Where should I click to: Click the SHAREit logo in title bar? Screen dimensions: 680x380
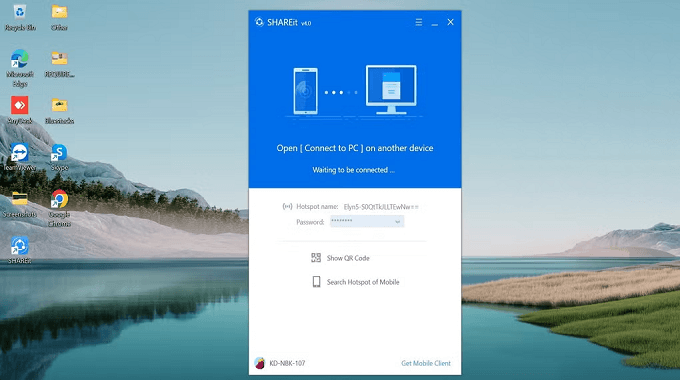click(x=259, y=22)
